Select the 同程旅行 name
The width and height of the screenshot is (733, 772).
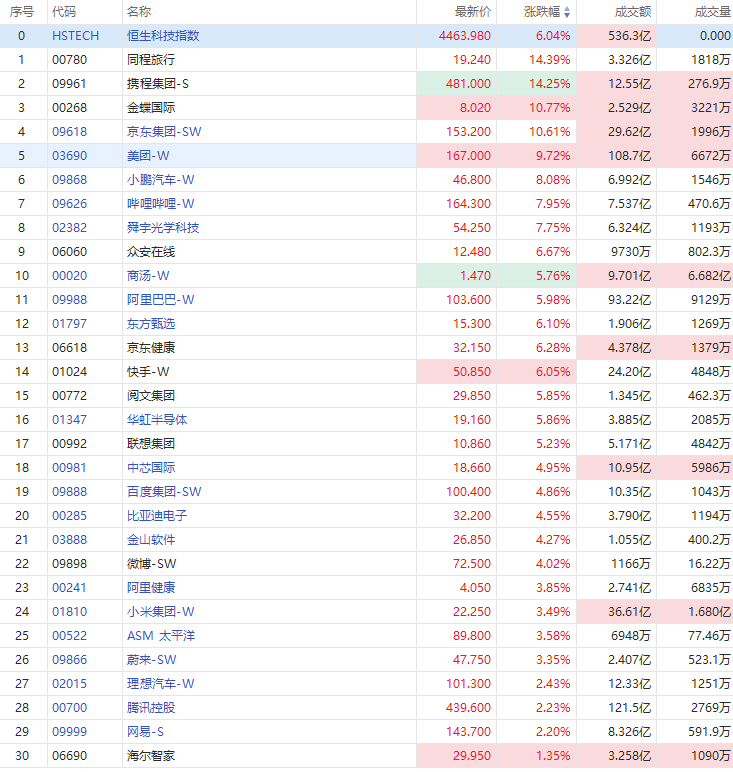coord(151,60)
